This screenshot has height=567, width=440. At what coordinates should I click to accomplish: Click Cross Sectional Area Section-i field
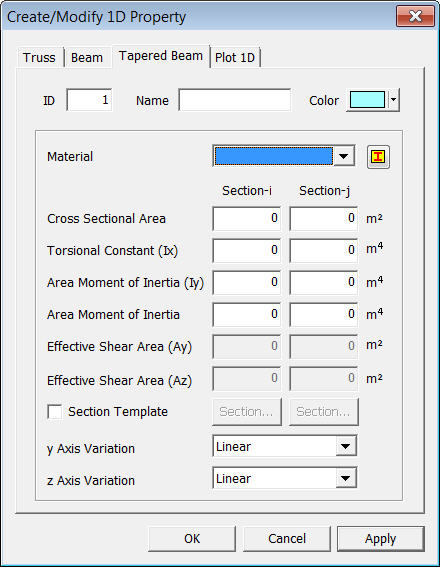pos(247,218)
